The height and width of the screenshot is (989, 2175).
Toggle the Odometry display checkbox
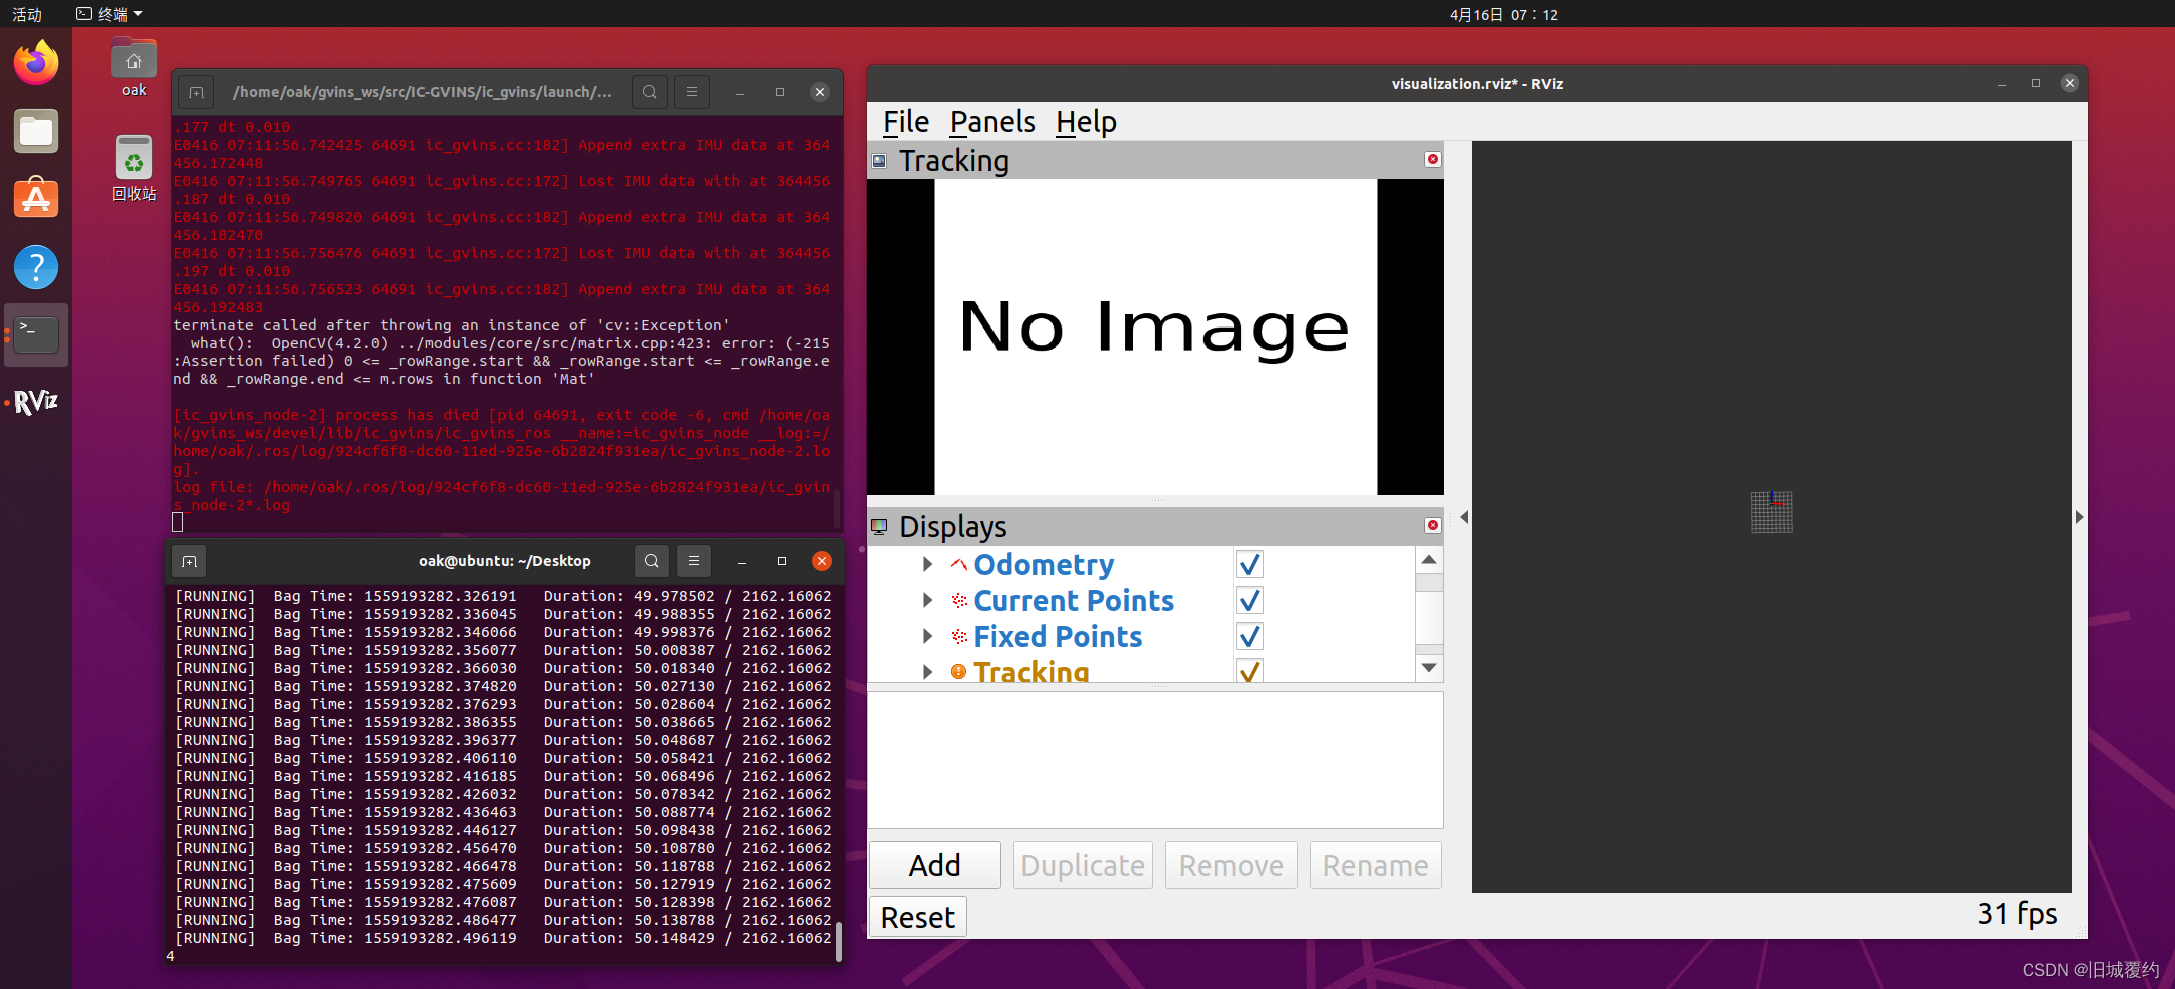pos(1250,565)
